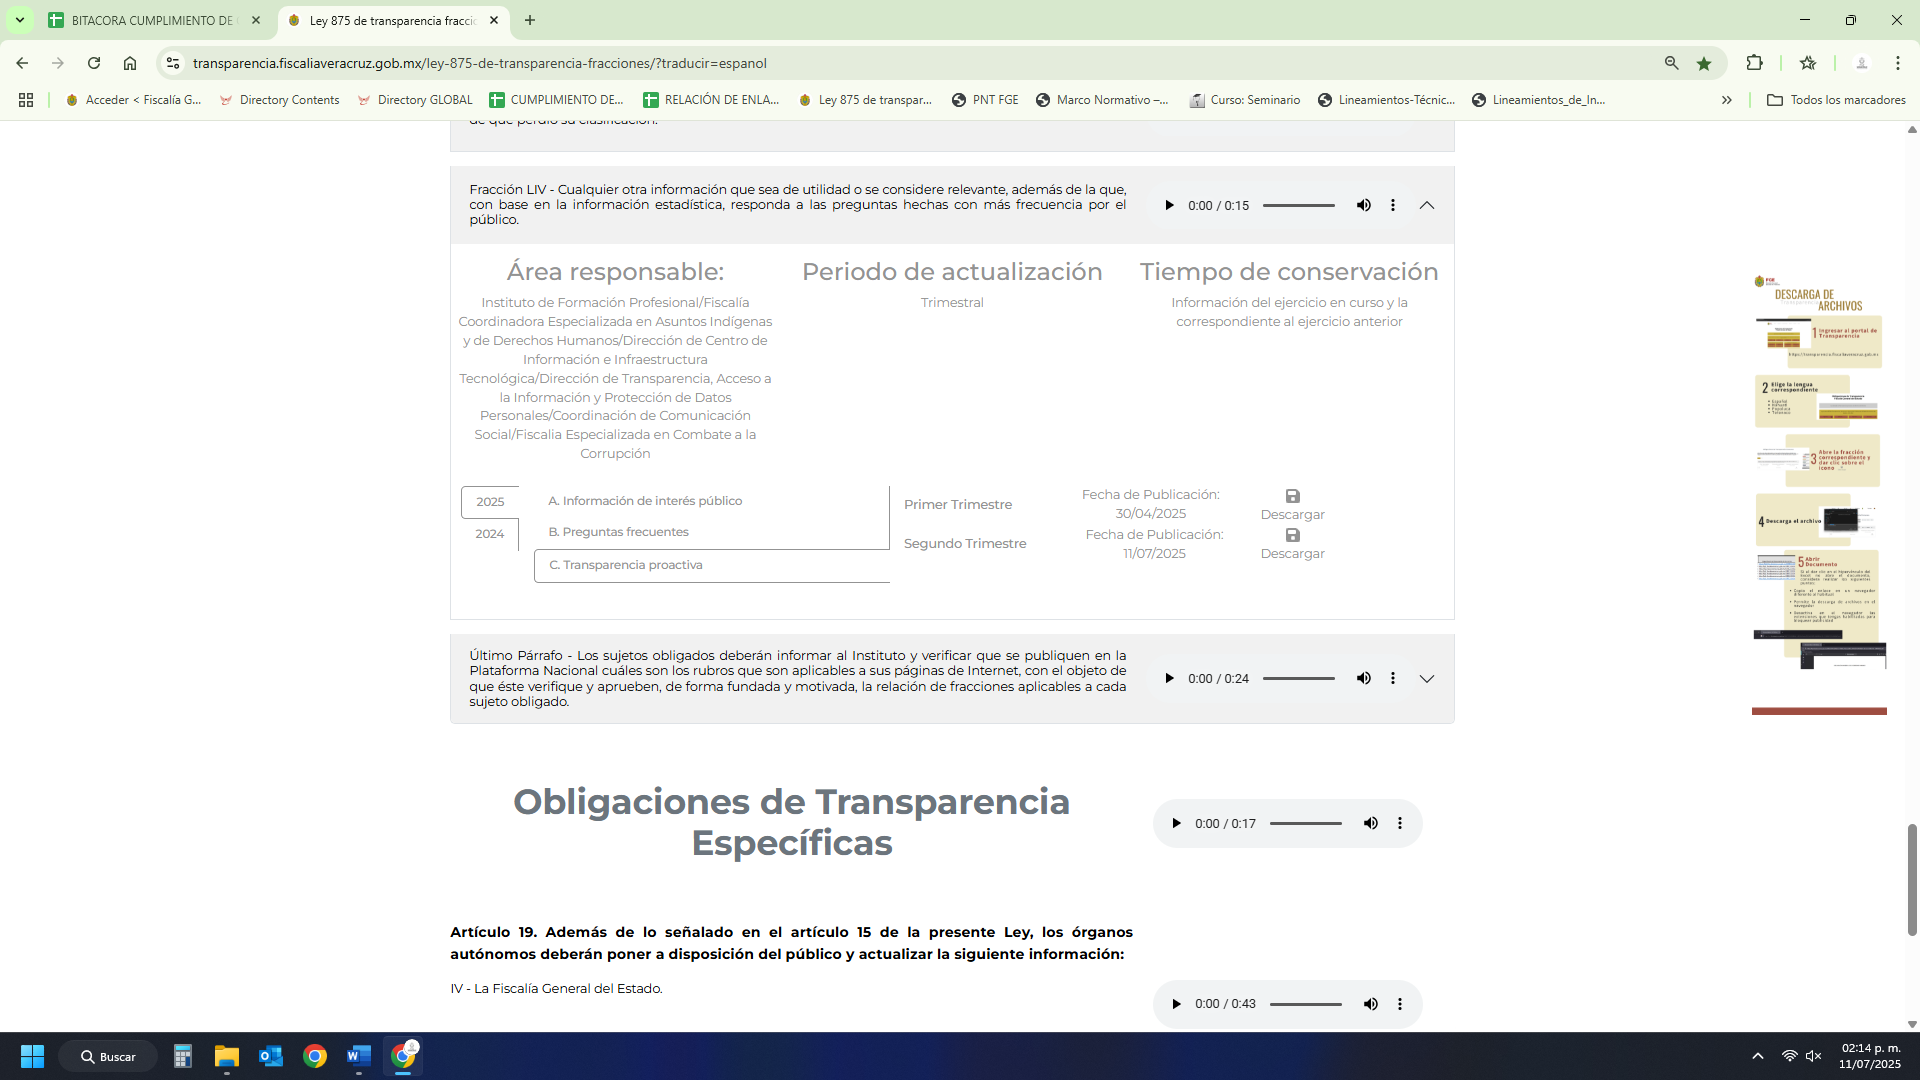Open A. Información de interés público
The image size is (1920, 1080).
tap(645, 501)
